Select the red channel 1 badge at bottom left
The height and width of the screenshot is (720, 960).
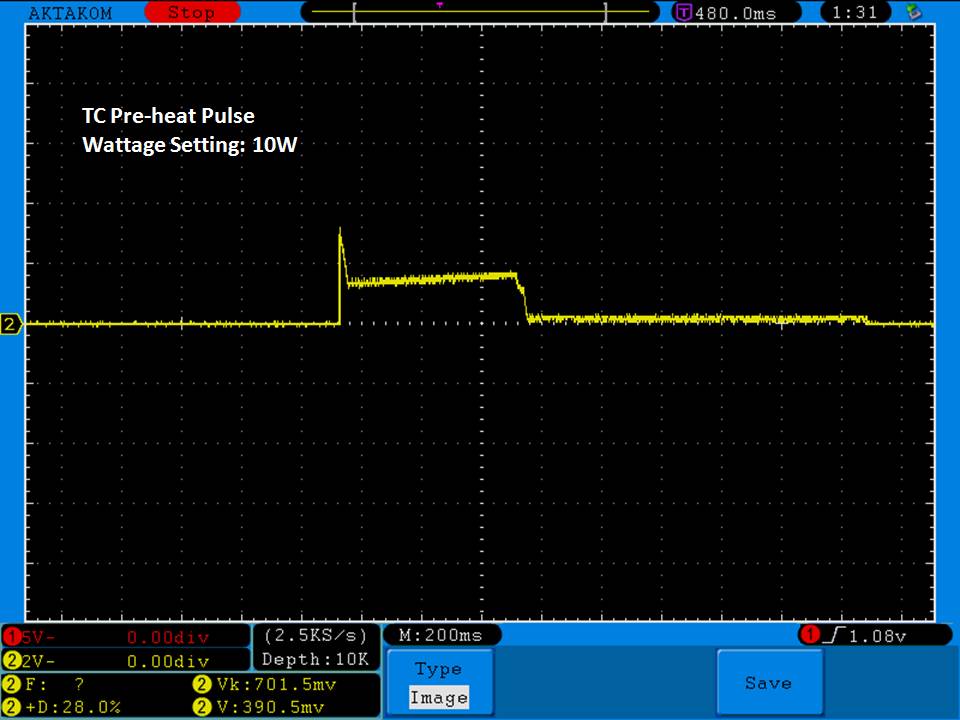coord(12,637)
